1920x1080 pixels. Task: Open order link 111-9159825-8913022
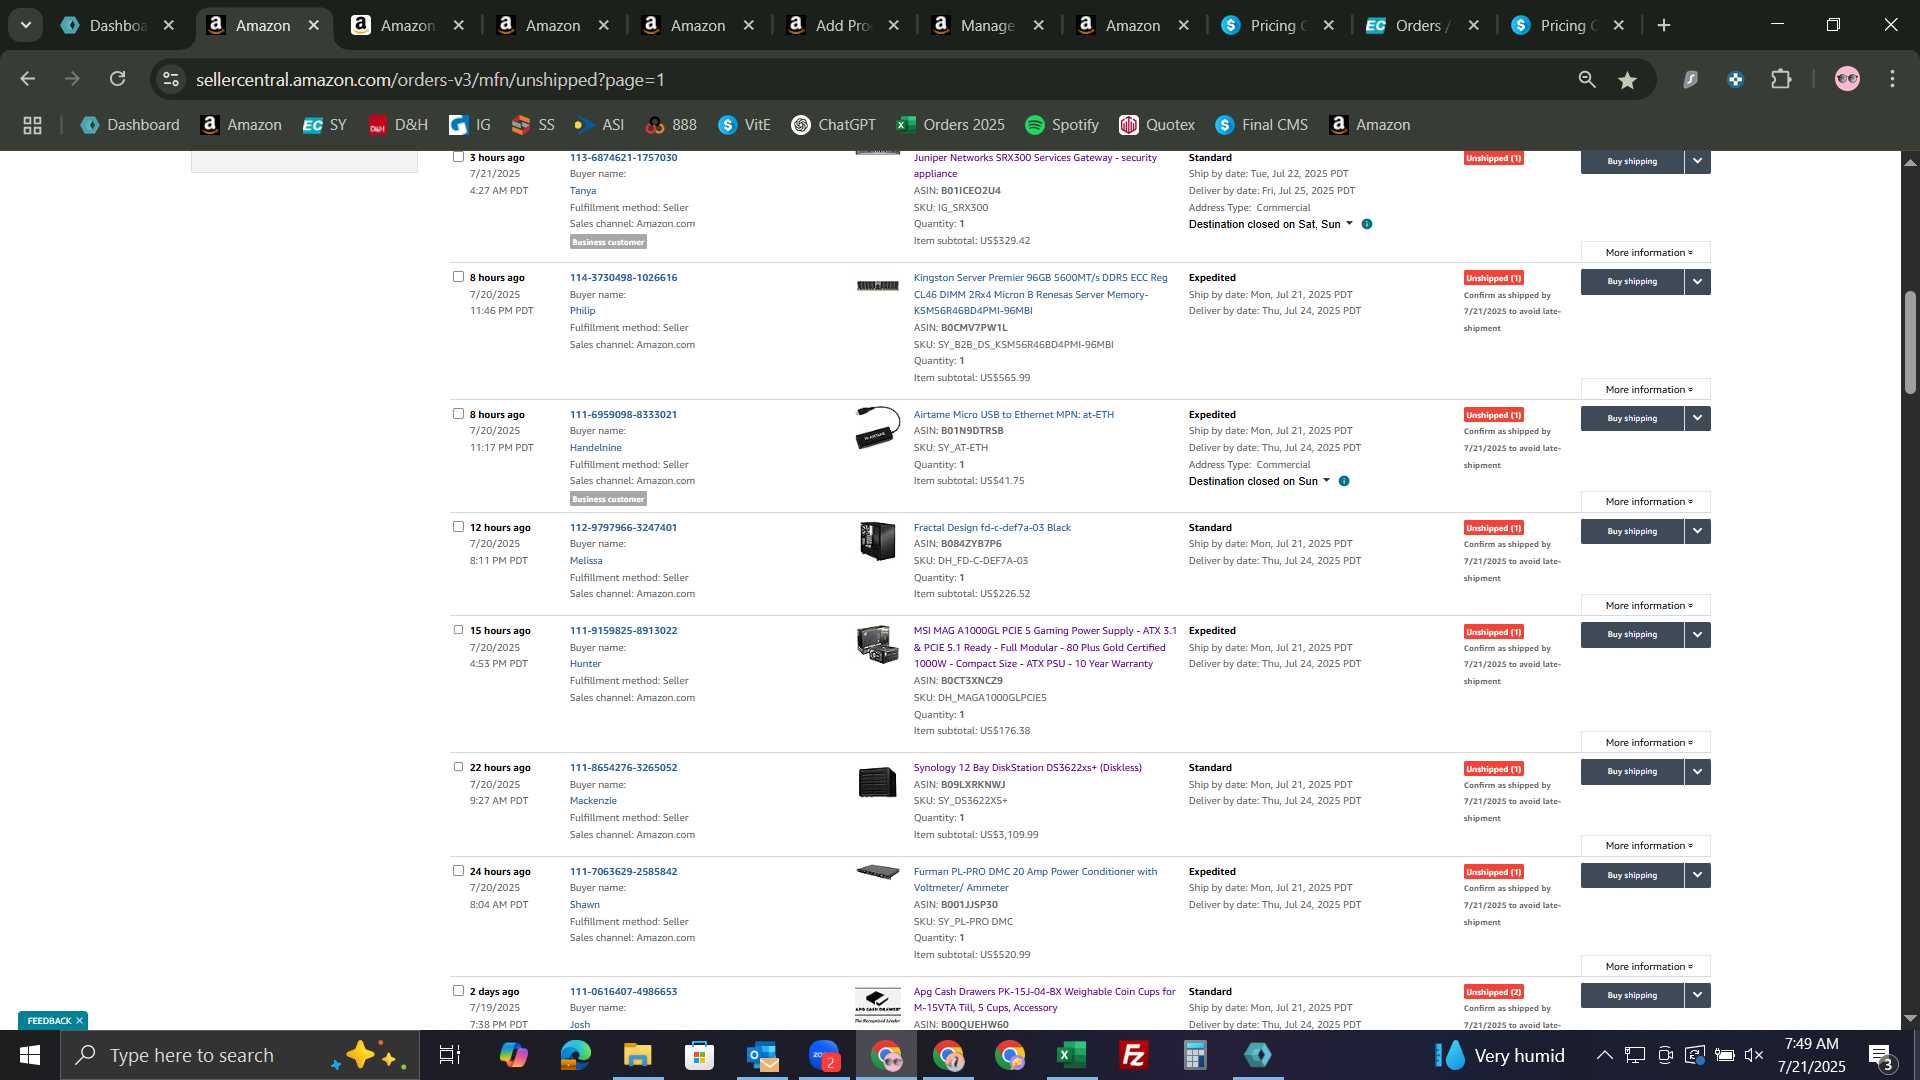(x=623, y=631)
